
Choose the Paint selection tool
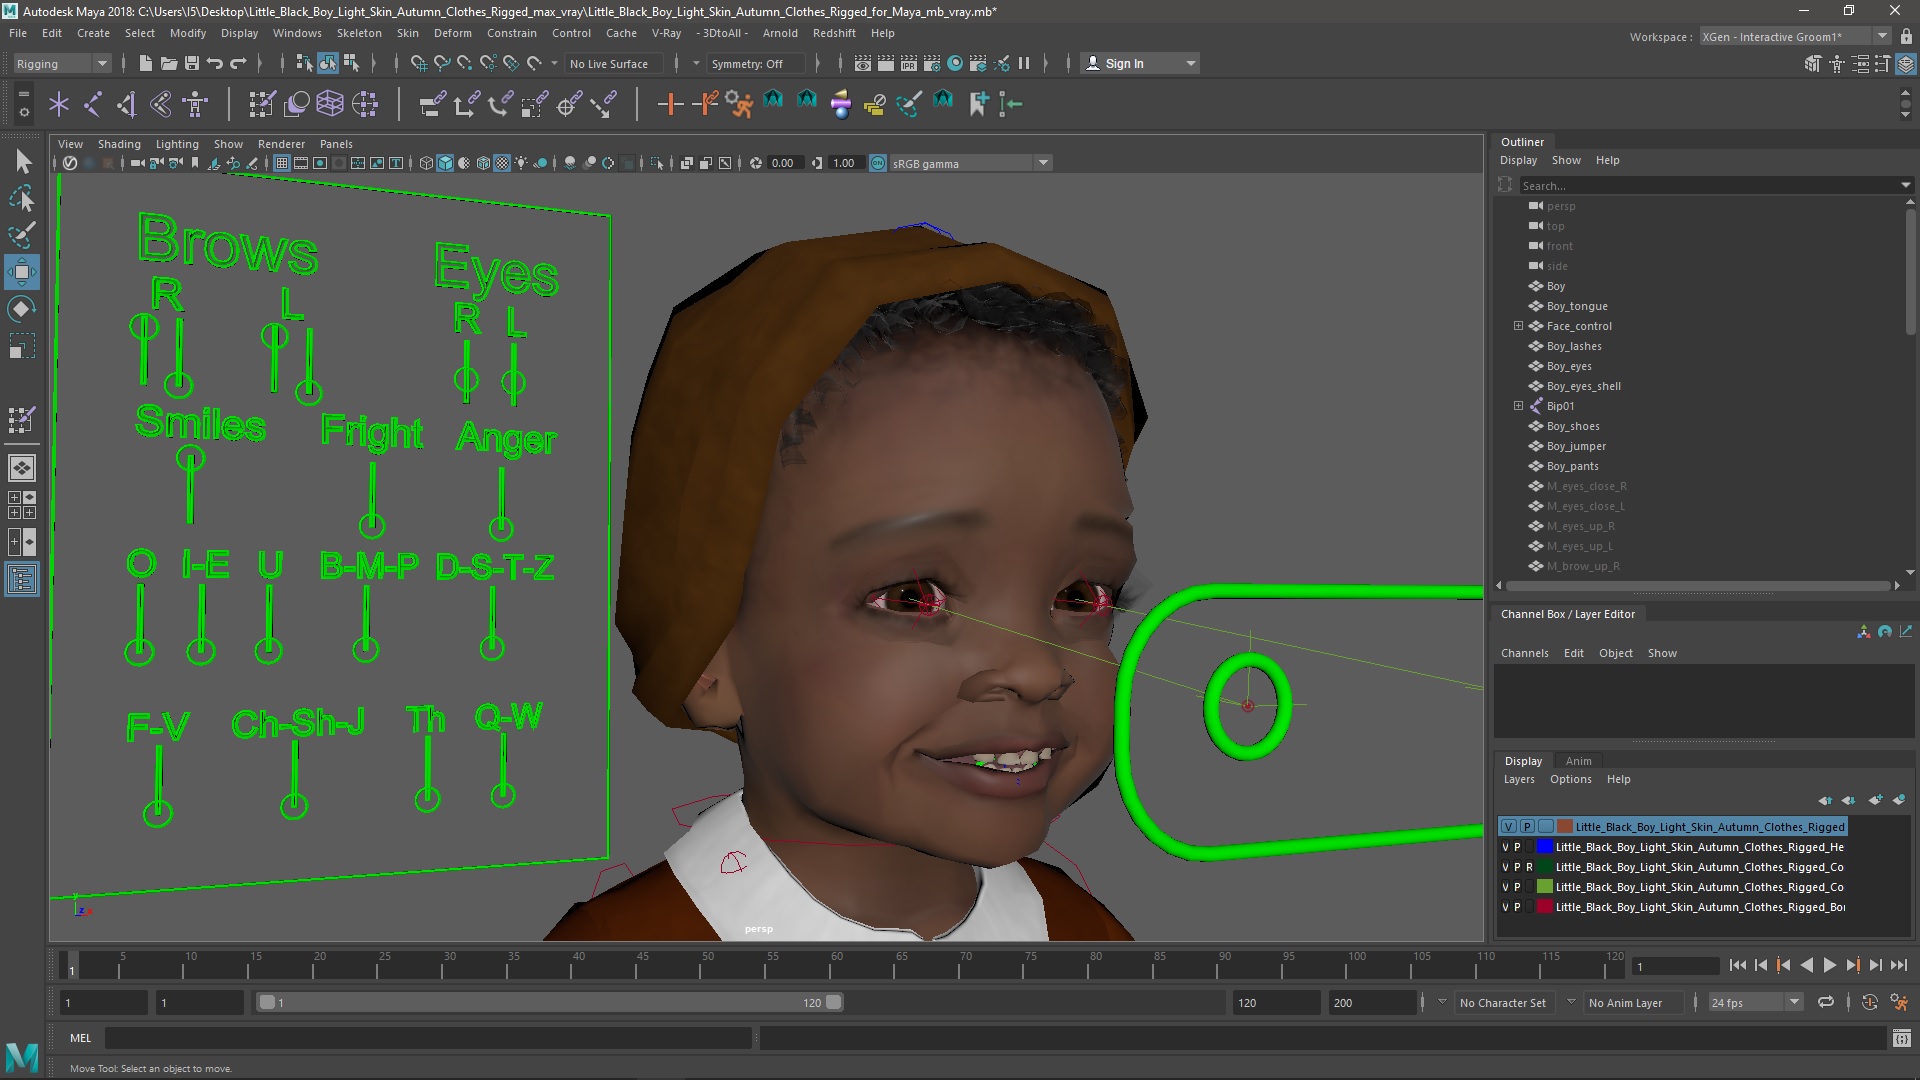(22, 235)
